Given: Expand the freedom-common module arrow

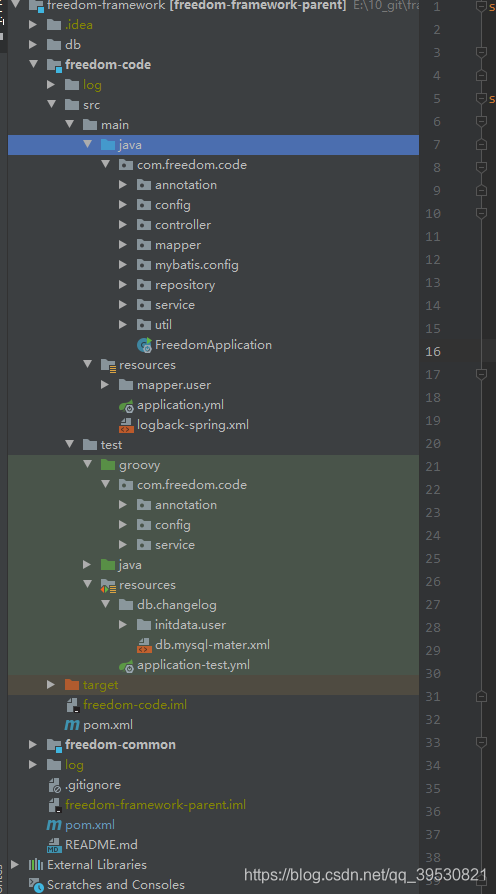Looking at the screenshot, I should pos(33,745).
